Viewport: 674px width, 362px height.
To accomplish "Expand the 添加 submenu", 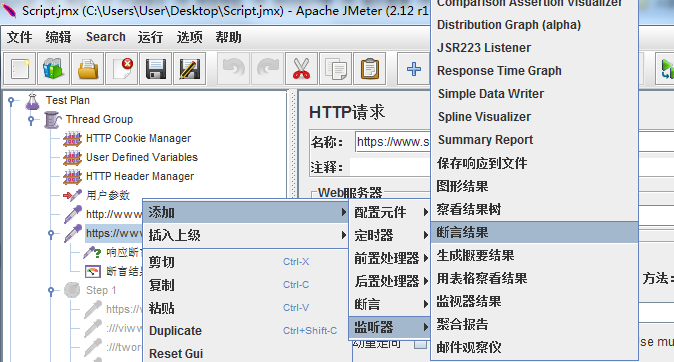I will (245, 212).
